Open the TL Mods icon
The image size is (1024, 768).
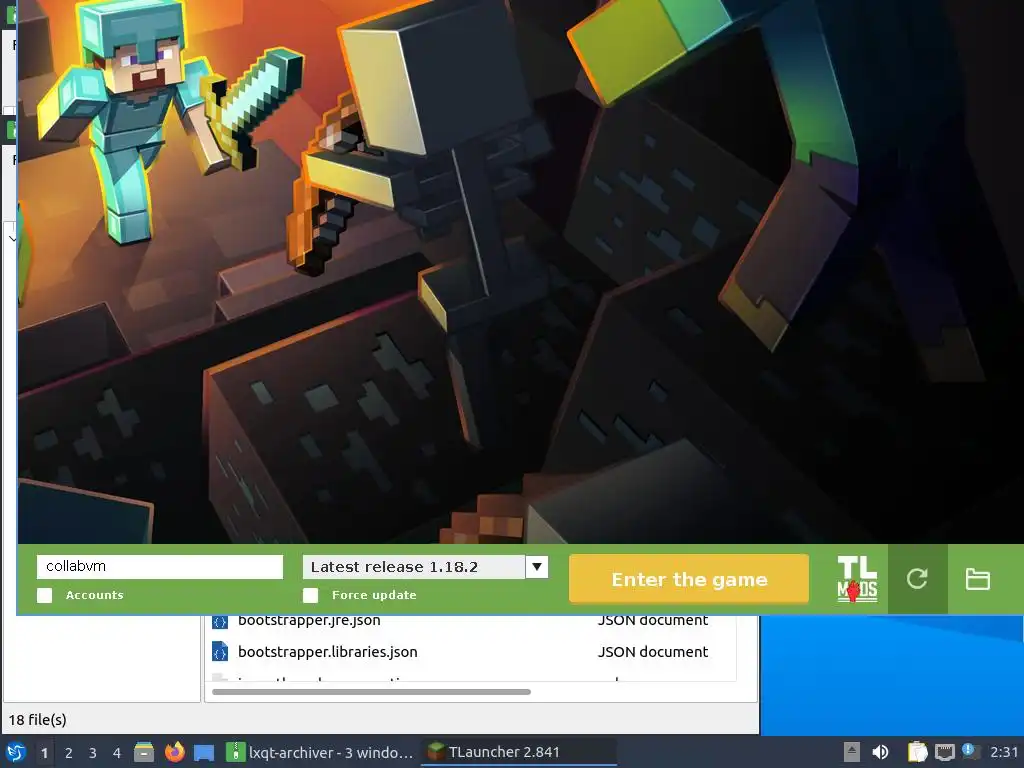click(857, 579)
